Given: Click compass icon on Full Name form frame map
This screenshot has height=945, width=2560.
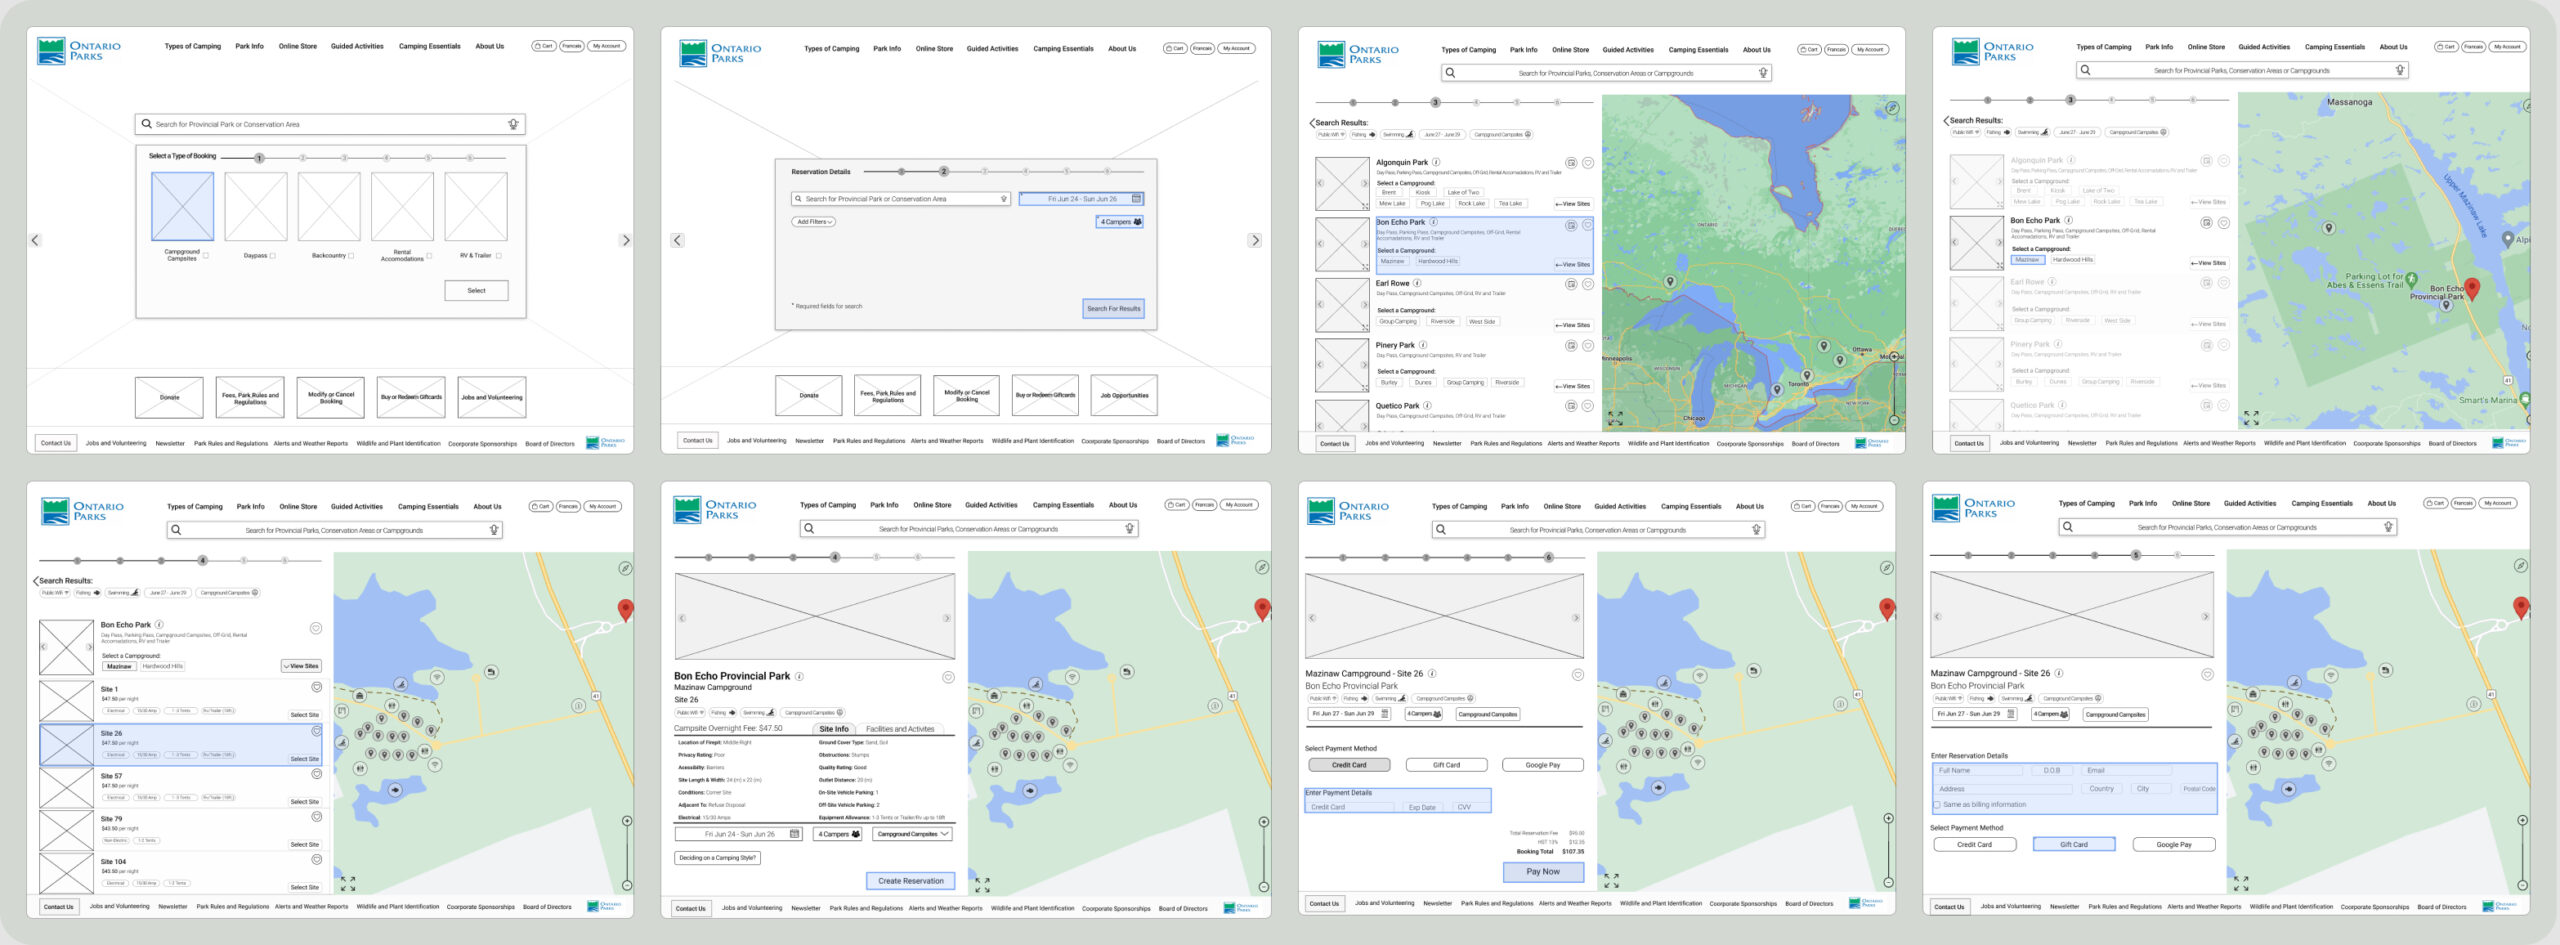Looking at the screenshot, I should 2521,566.
